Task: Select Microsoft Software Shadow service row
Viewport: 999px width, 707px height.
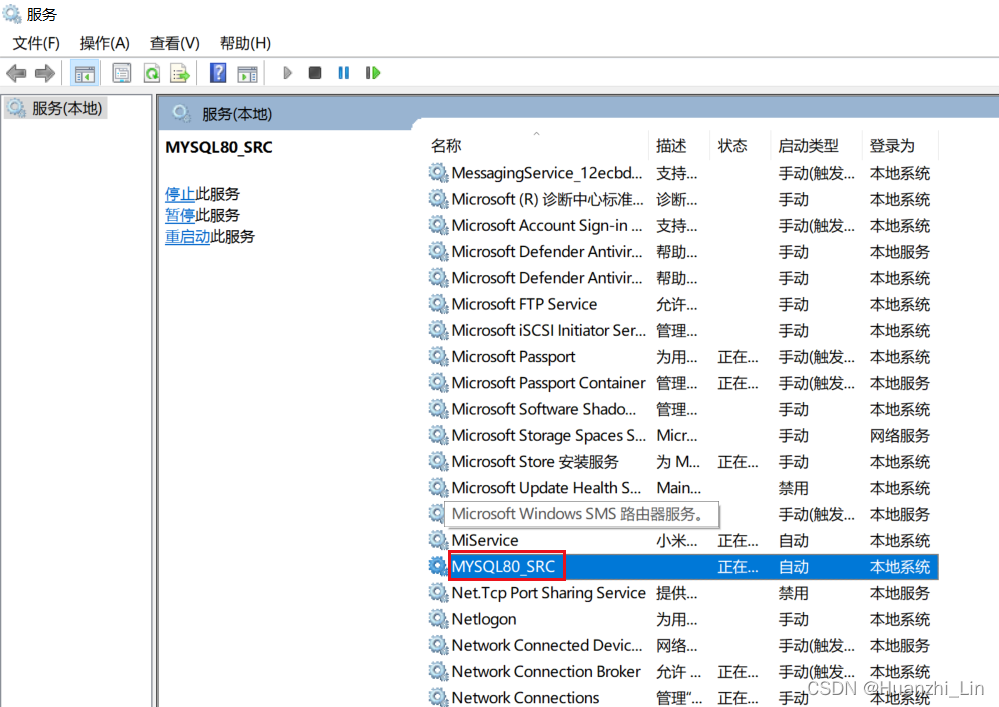Action: (x=682, y=409)
